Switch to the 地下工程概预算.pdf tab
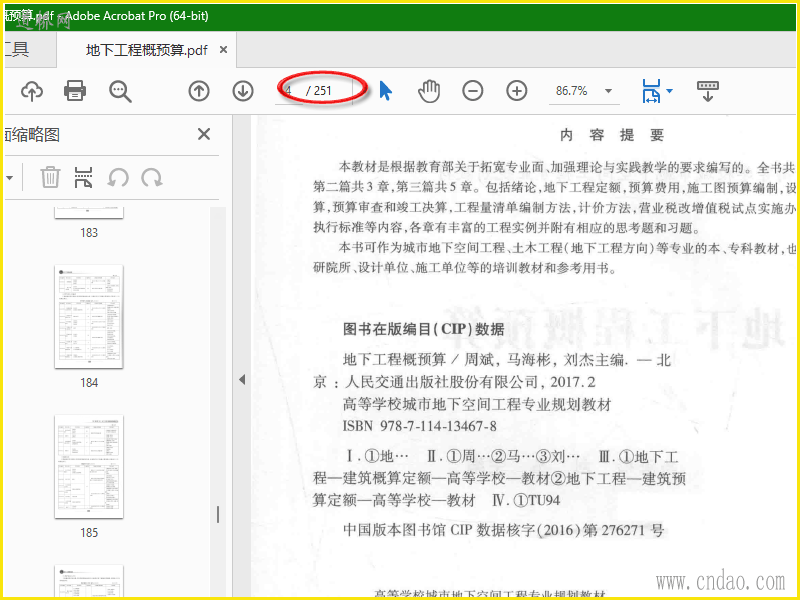The width and height of the screenshot is (800, 600). [147, 50]
